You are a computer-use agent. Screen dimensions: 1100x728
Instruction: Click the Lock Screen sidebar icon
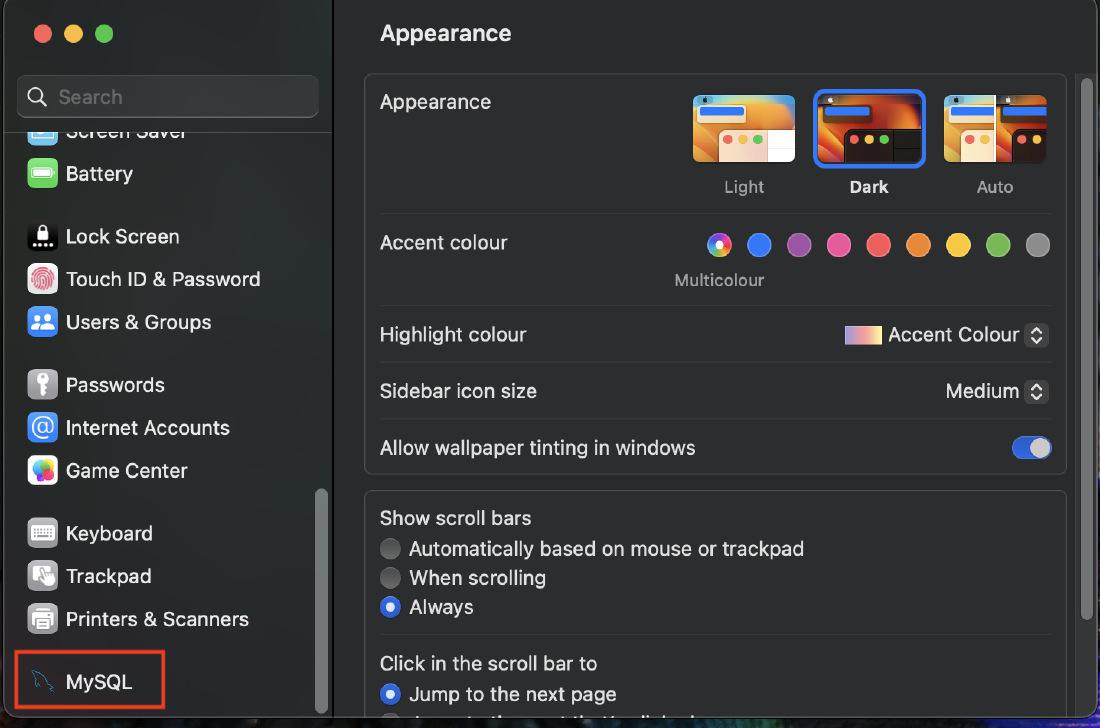click(x=42, y=237)
